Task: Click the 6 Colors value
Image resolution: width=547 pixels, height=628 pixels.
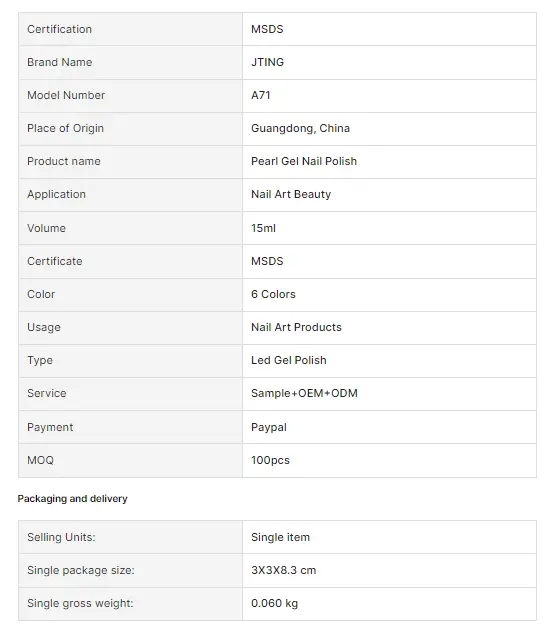Action: tap(273, 294)
